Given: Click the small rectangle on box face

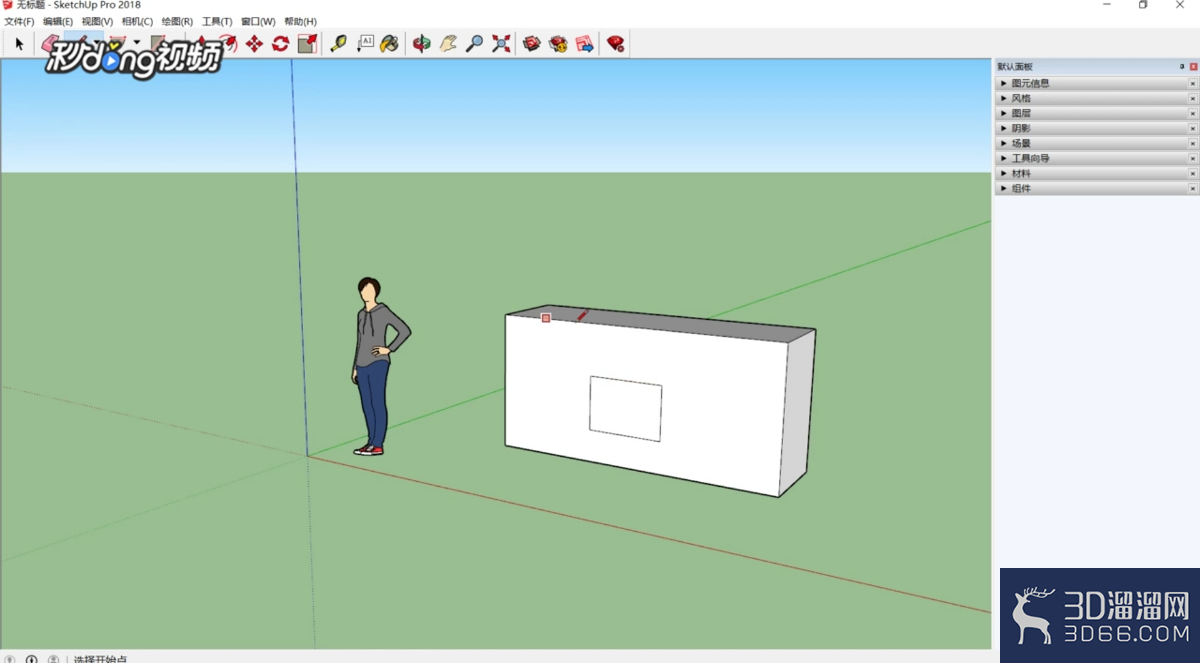Looking at the screenshot, I should click(625, 408).
